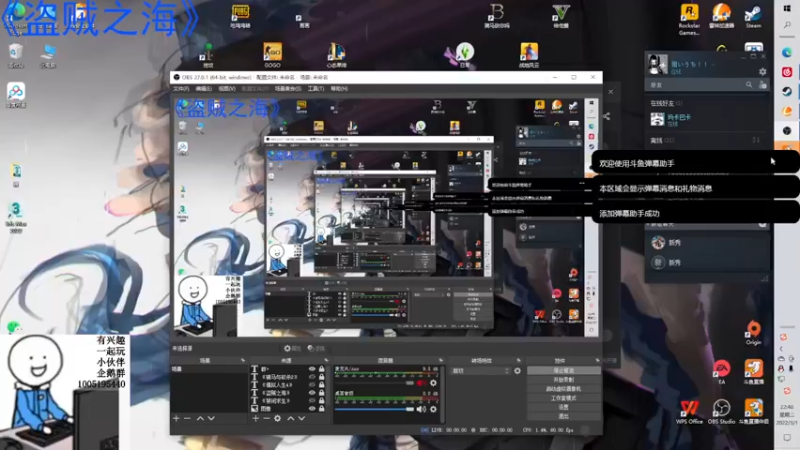The image size is (800, 450).
Task: Open Microsoft Edge from taskbar
Action: [787, 53]
